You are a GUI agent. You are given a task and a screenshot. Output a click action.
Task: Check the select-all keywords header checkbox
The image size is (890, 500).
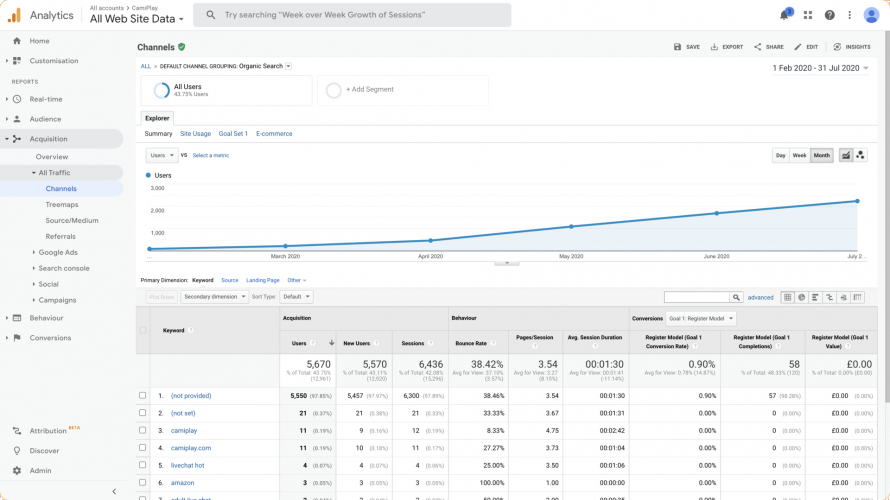pyautogui.click(x=143, y=330)
